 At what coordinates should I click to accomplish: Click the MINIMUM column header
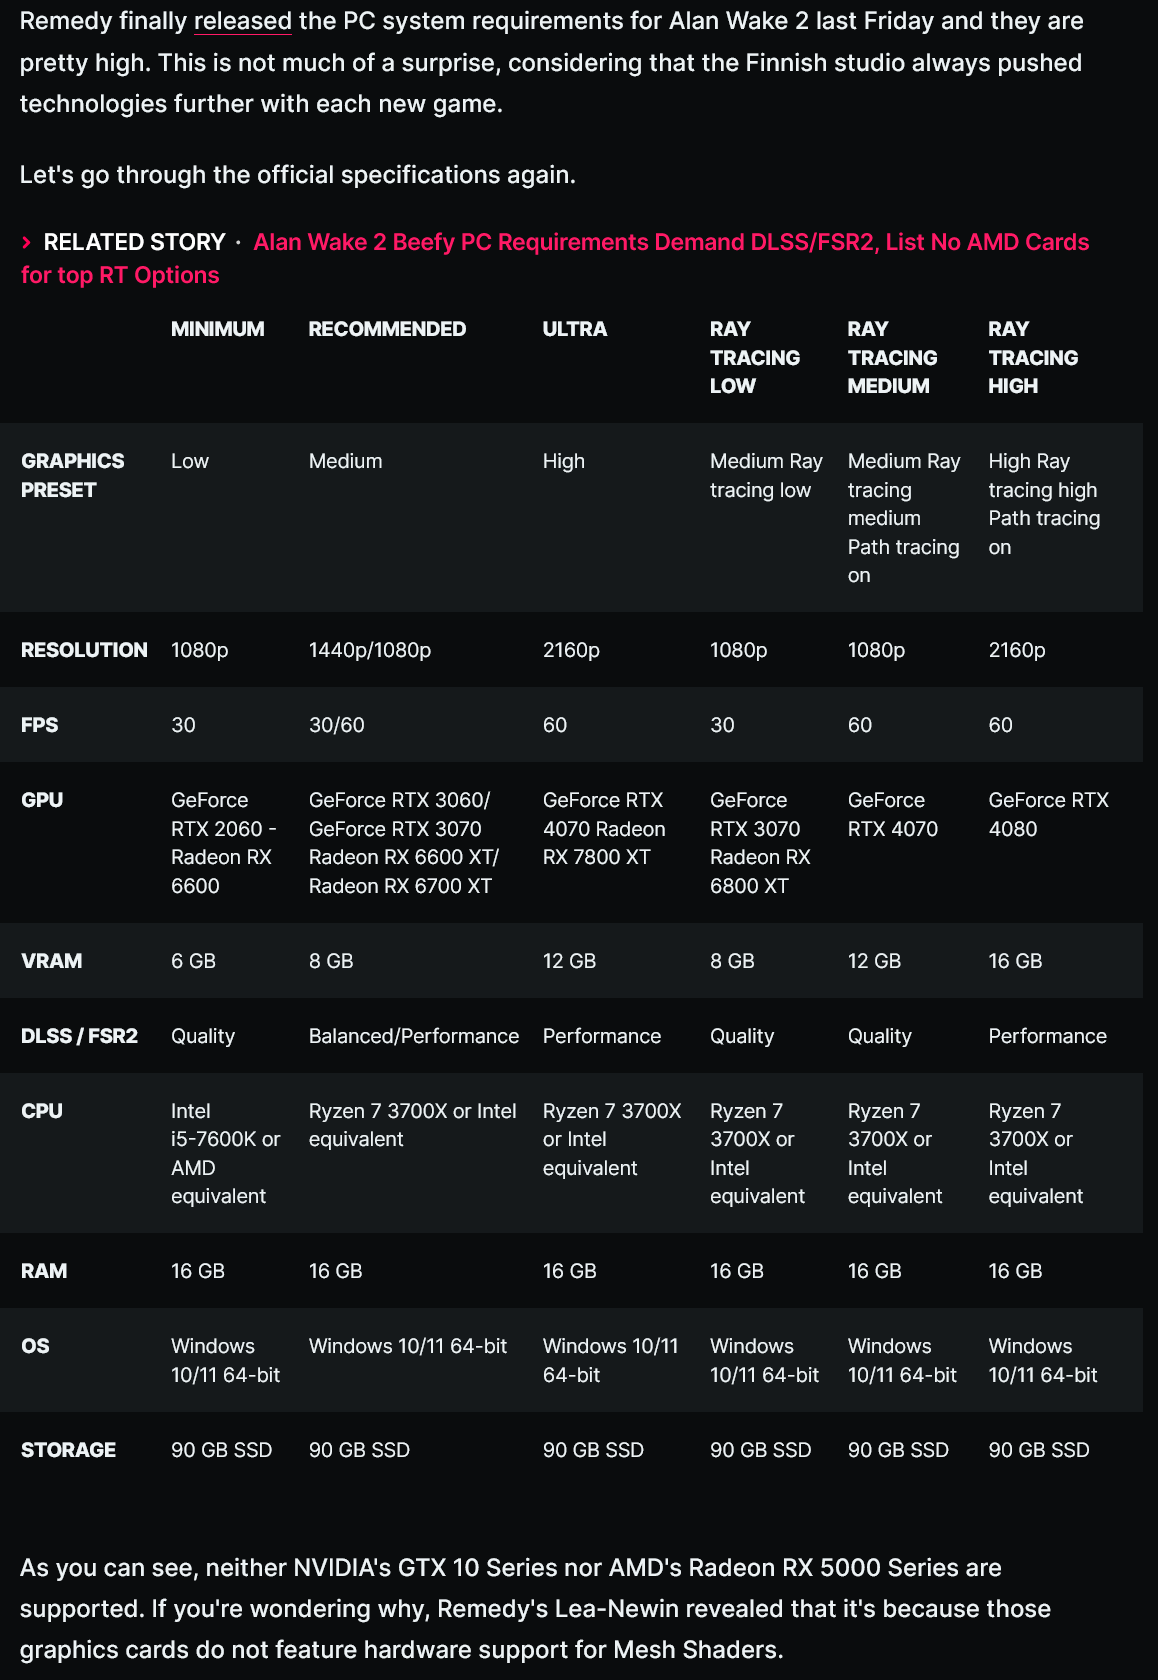(218, 329)
